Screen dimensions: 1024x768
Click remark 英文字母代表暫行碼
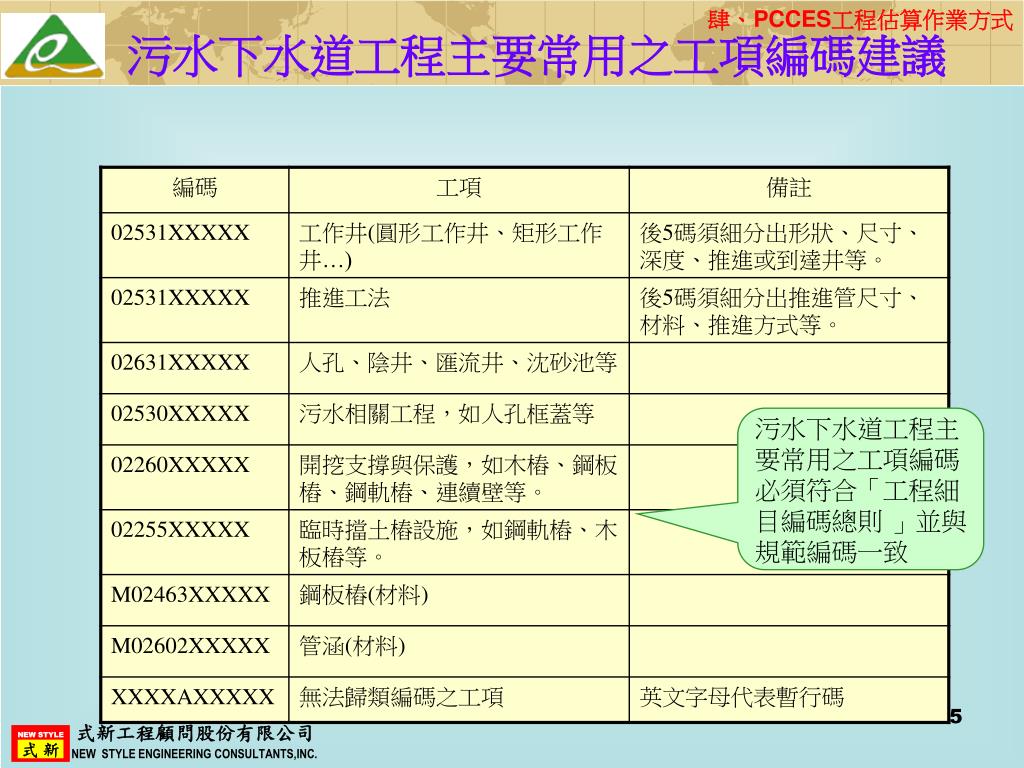click(x=741, y=697)
